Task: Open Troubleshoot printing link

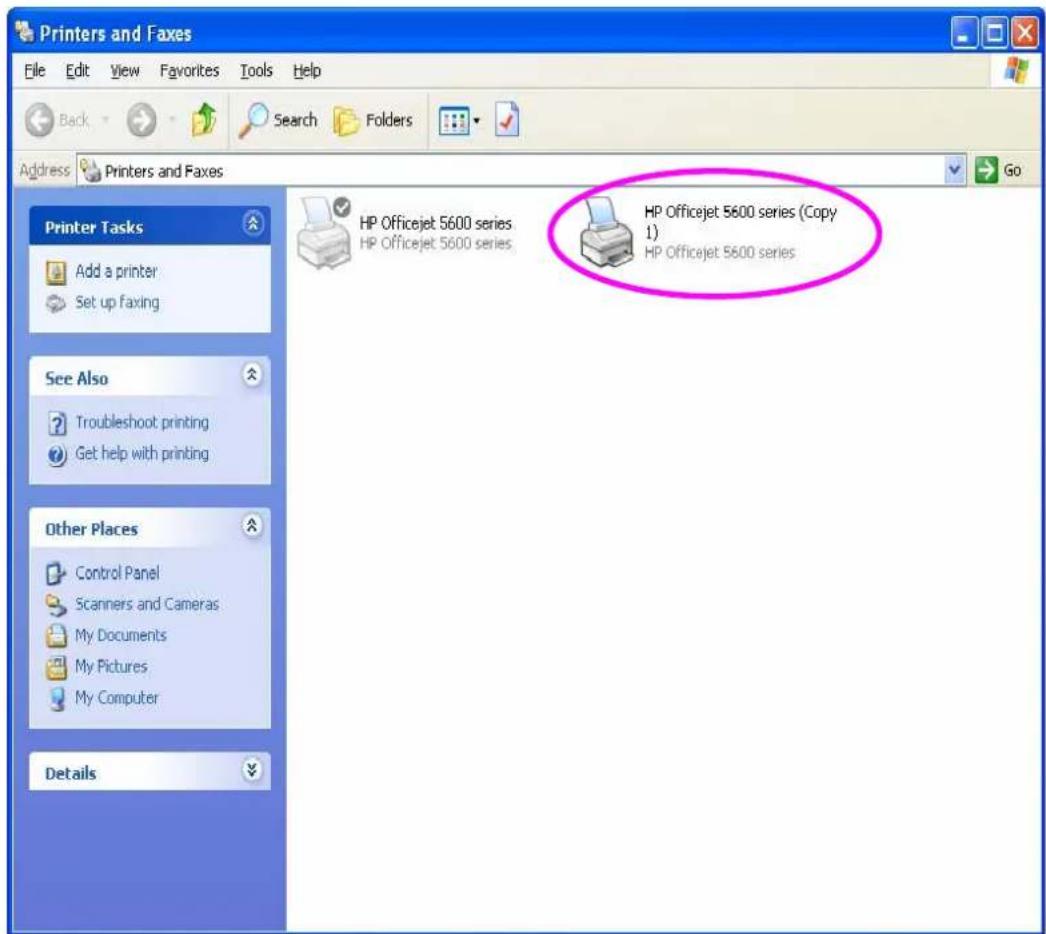Action: (142, 422)
